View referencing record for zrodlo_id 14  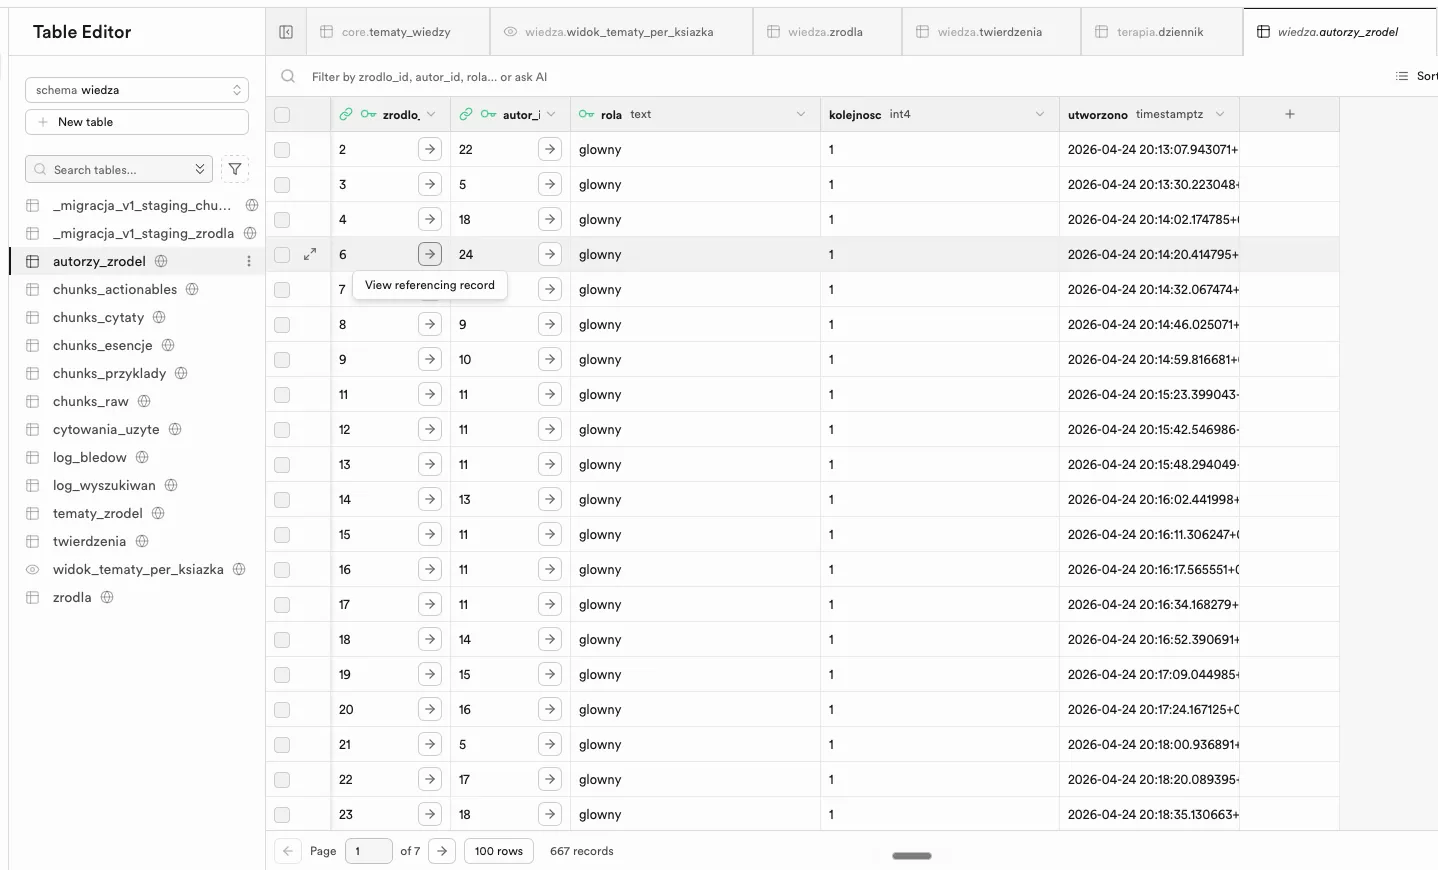pos(430,499)
